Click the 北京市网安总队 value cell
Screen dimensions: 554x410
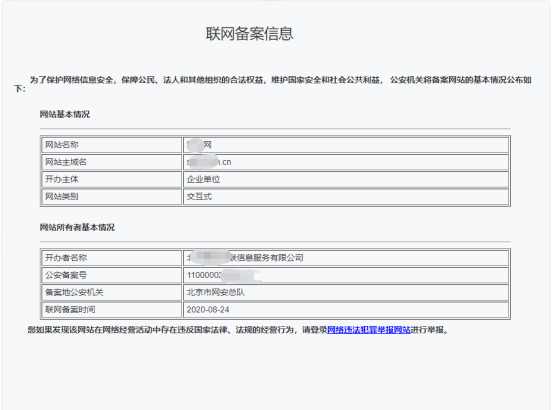(x=346, y=293)
